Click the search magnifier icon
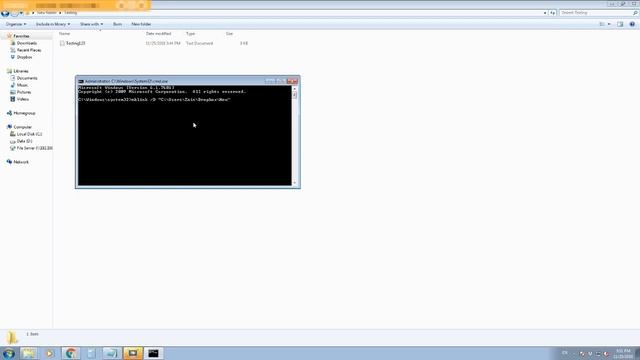The image size is (640, 360). [635, 13]
